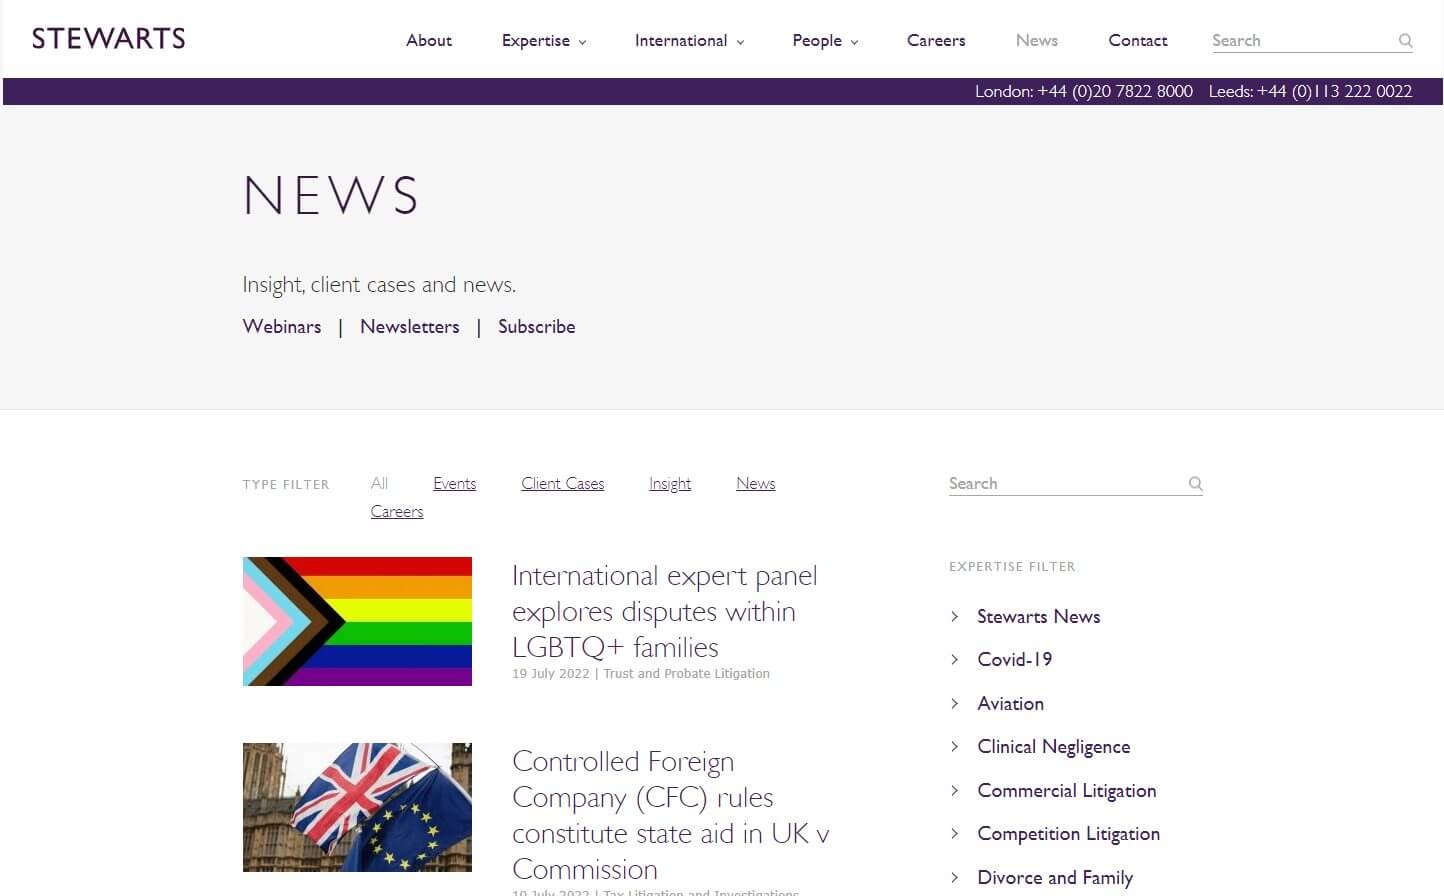Screen dimensions: 1444x896
Task: Select the Divorce and Family expertise filter
Action: click(1055, 878)
